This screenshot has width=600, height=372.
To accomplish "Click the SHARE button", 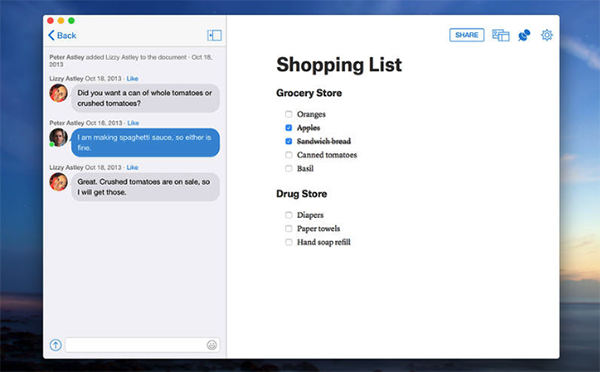I will (466, 35).
